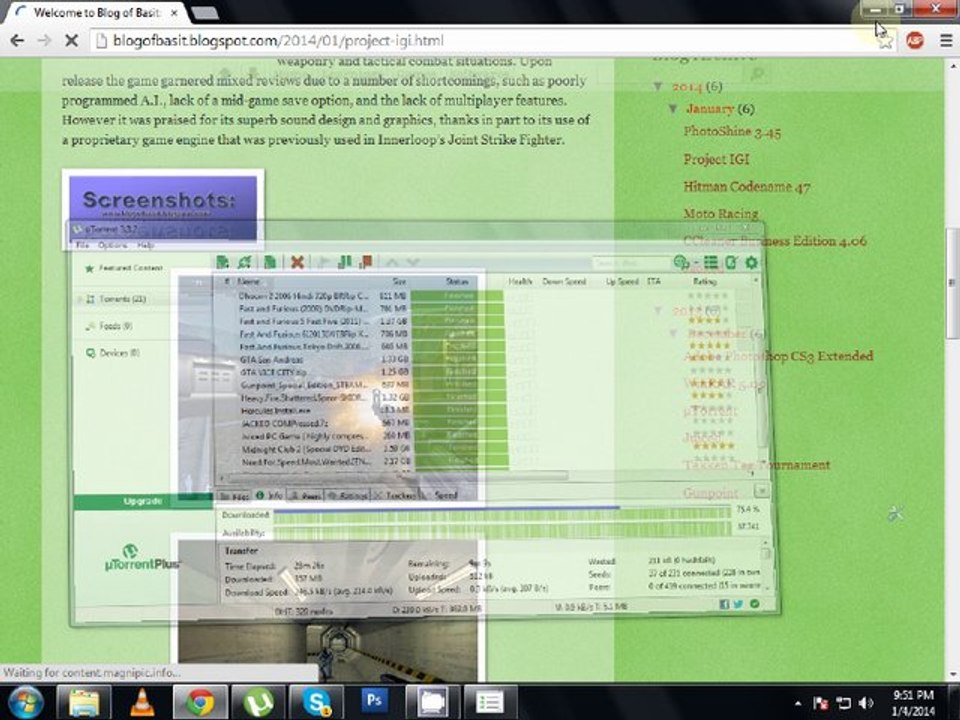Open File menu in uTorrent
Viewport: 960px width, 720px height.
click(x=81, y=245)
